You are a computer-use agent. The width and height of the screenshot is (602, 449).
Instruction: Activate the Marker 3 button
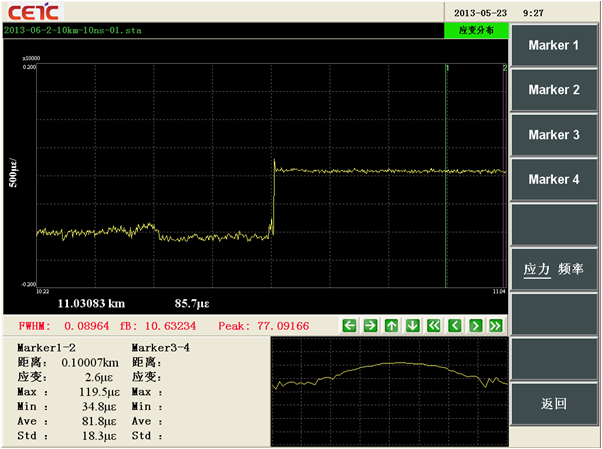(x=554, y=135)
